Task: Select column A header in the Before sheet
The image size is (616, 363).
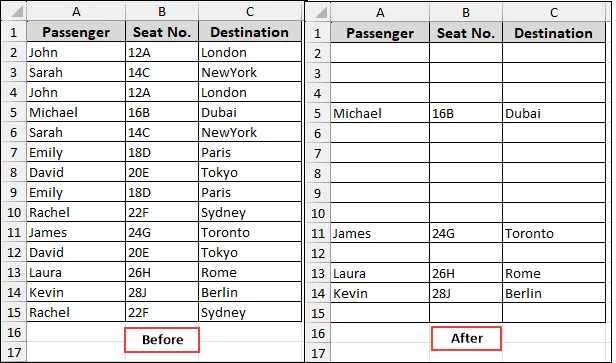Action: pyautogui.click(x=76, y=12)
